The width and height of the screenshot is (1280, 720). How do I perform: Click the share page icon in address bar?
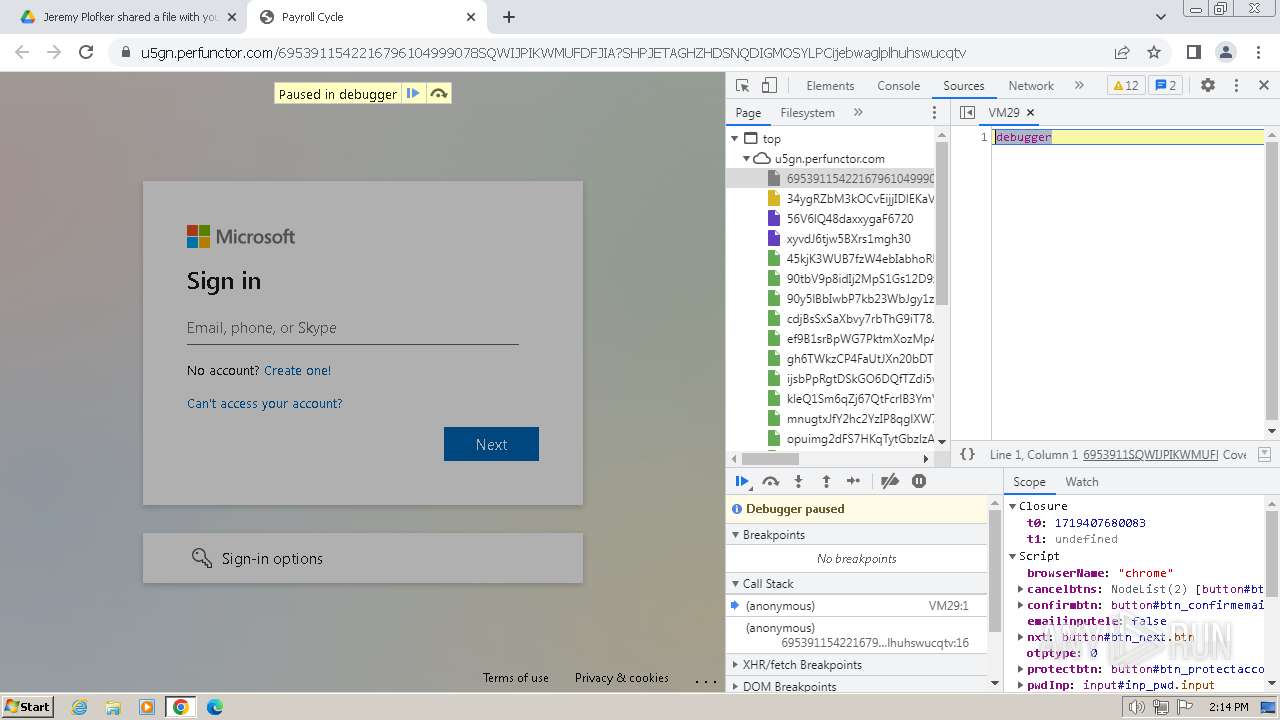click(1122, 52)
